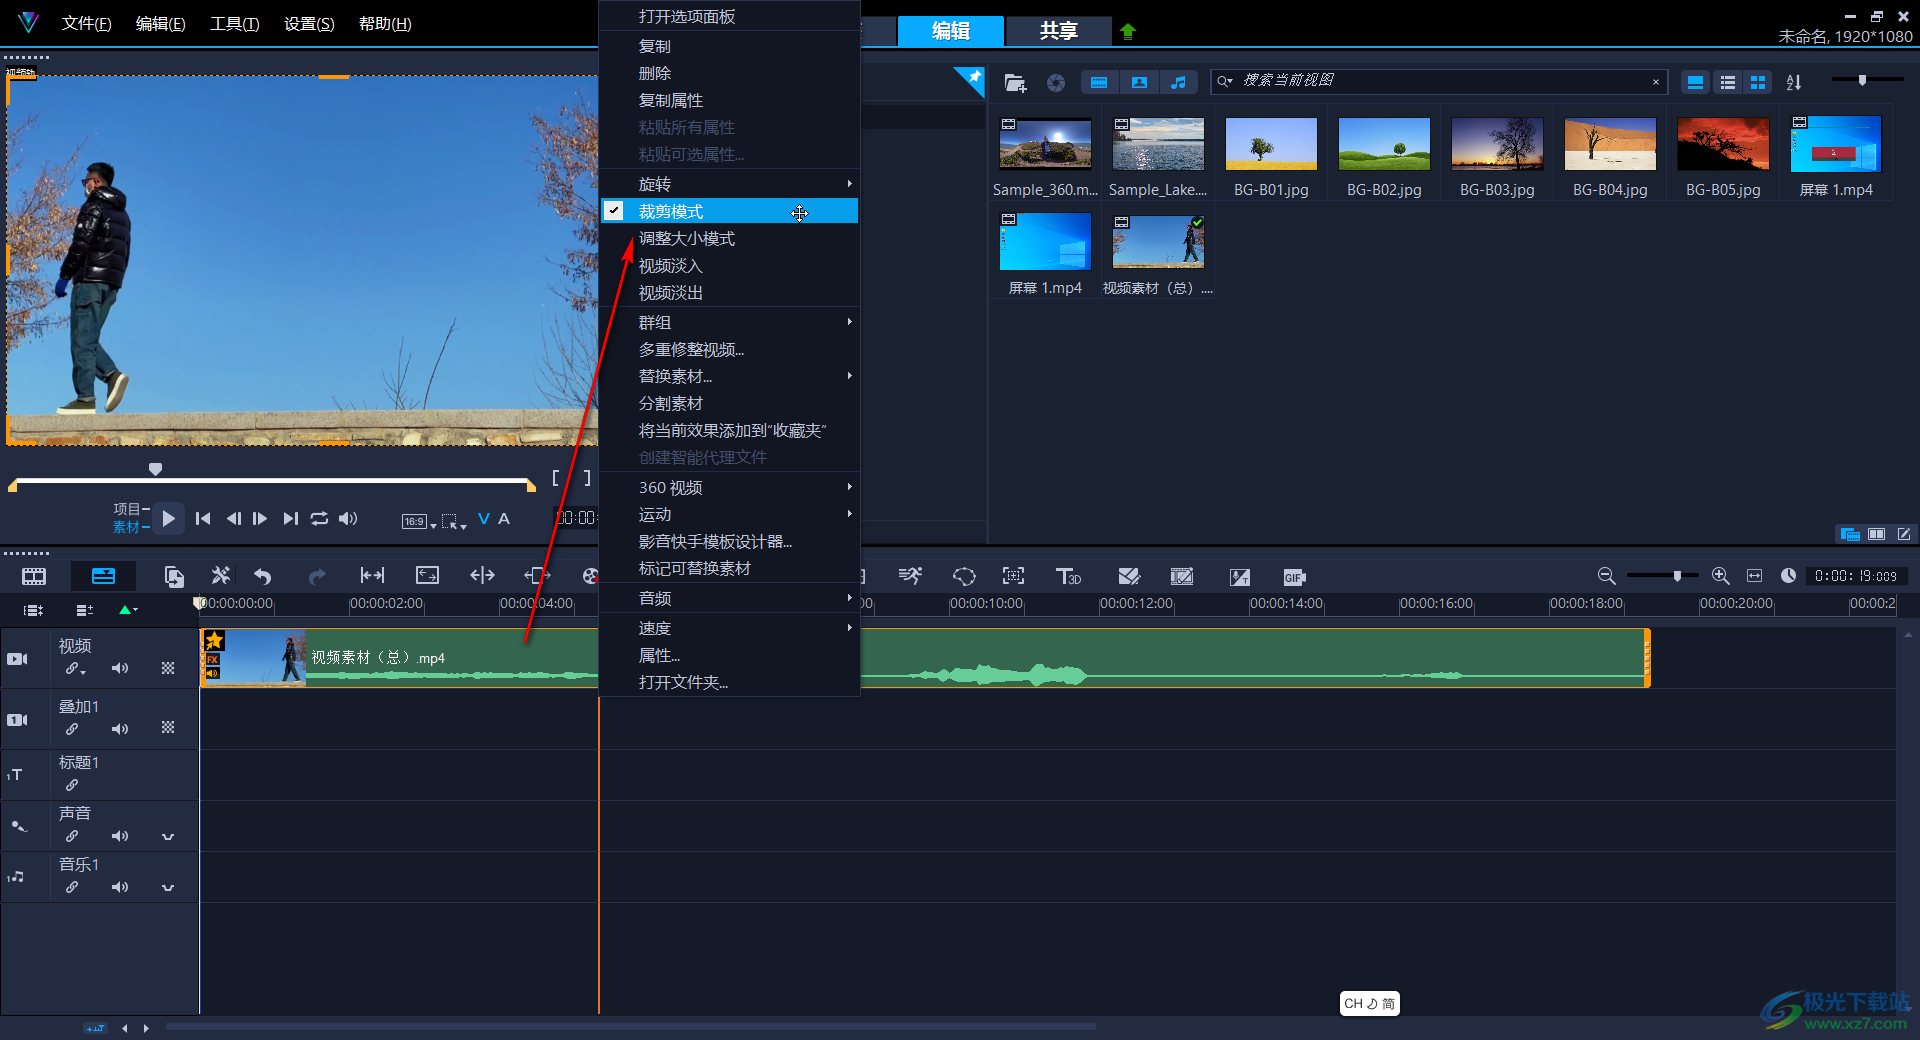
Task: Open 3D title editor
Action: pos(1068,577)
